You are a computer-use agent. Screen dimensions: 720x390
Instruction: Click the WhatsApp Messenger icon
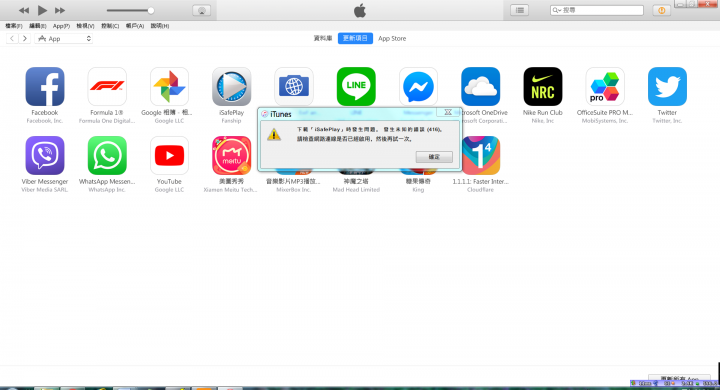107,155
